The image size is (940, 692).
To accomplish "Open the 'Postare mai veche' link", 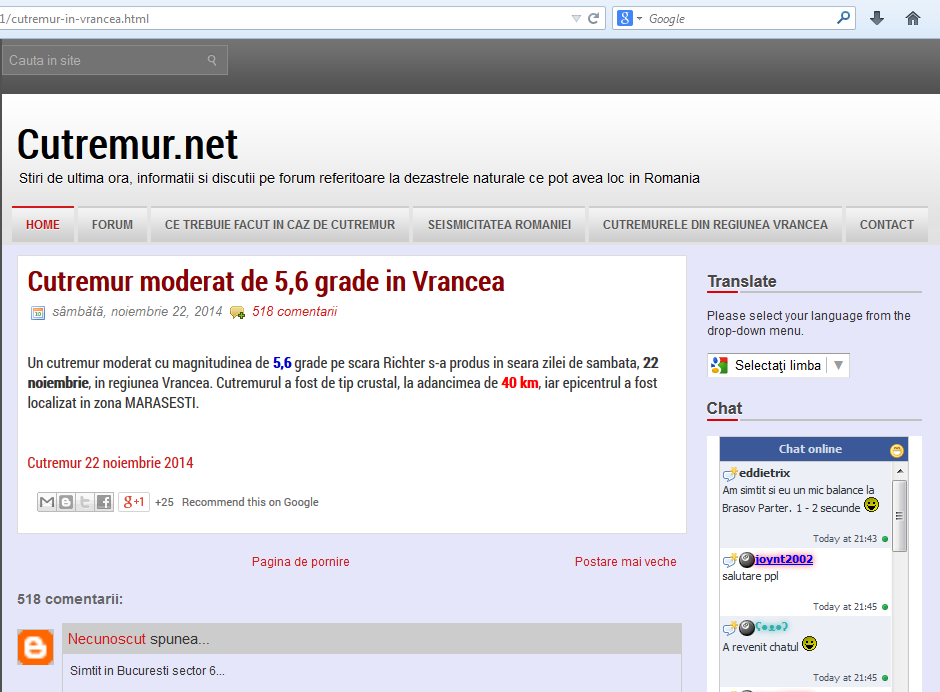I will [625, 562].
